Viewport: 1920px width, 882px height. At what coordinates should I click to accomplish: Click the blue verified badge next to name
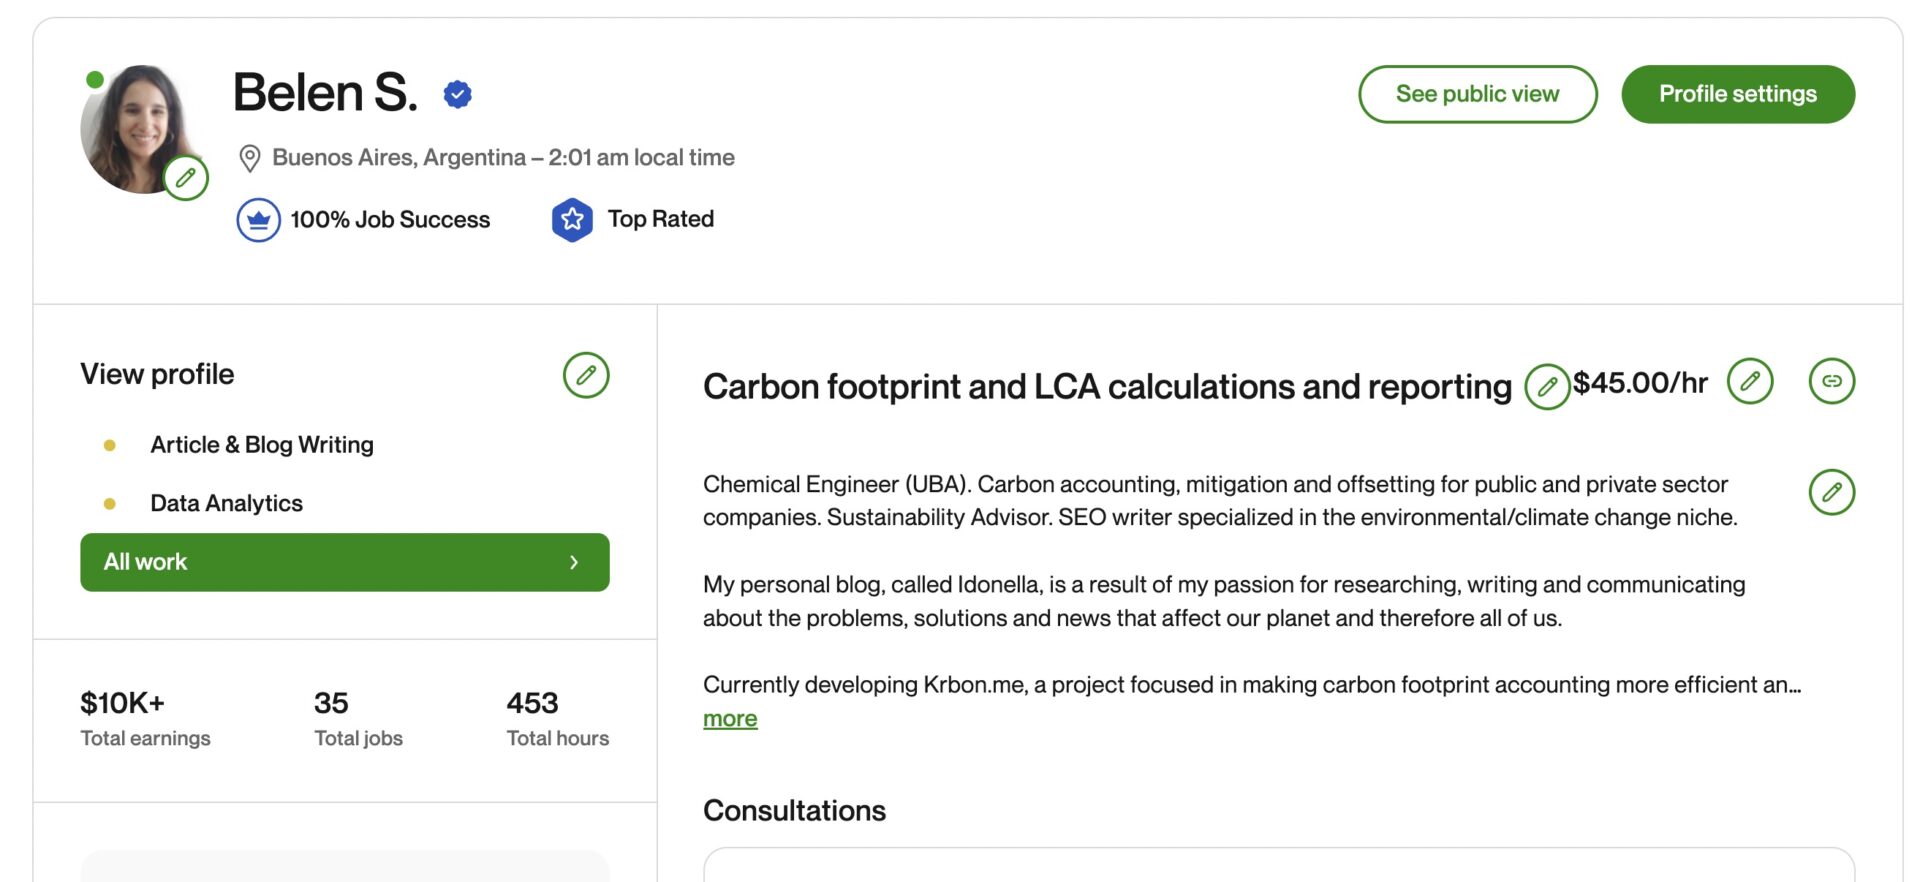[x=458, y=94]
